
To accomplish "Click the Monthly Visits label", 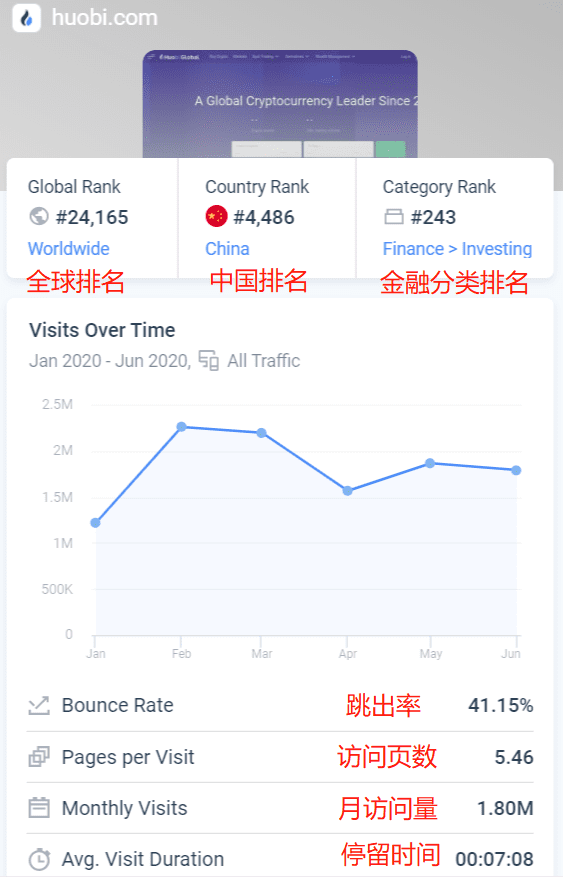I will (x=125, y=808).
